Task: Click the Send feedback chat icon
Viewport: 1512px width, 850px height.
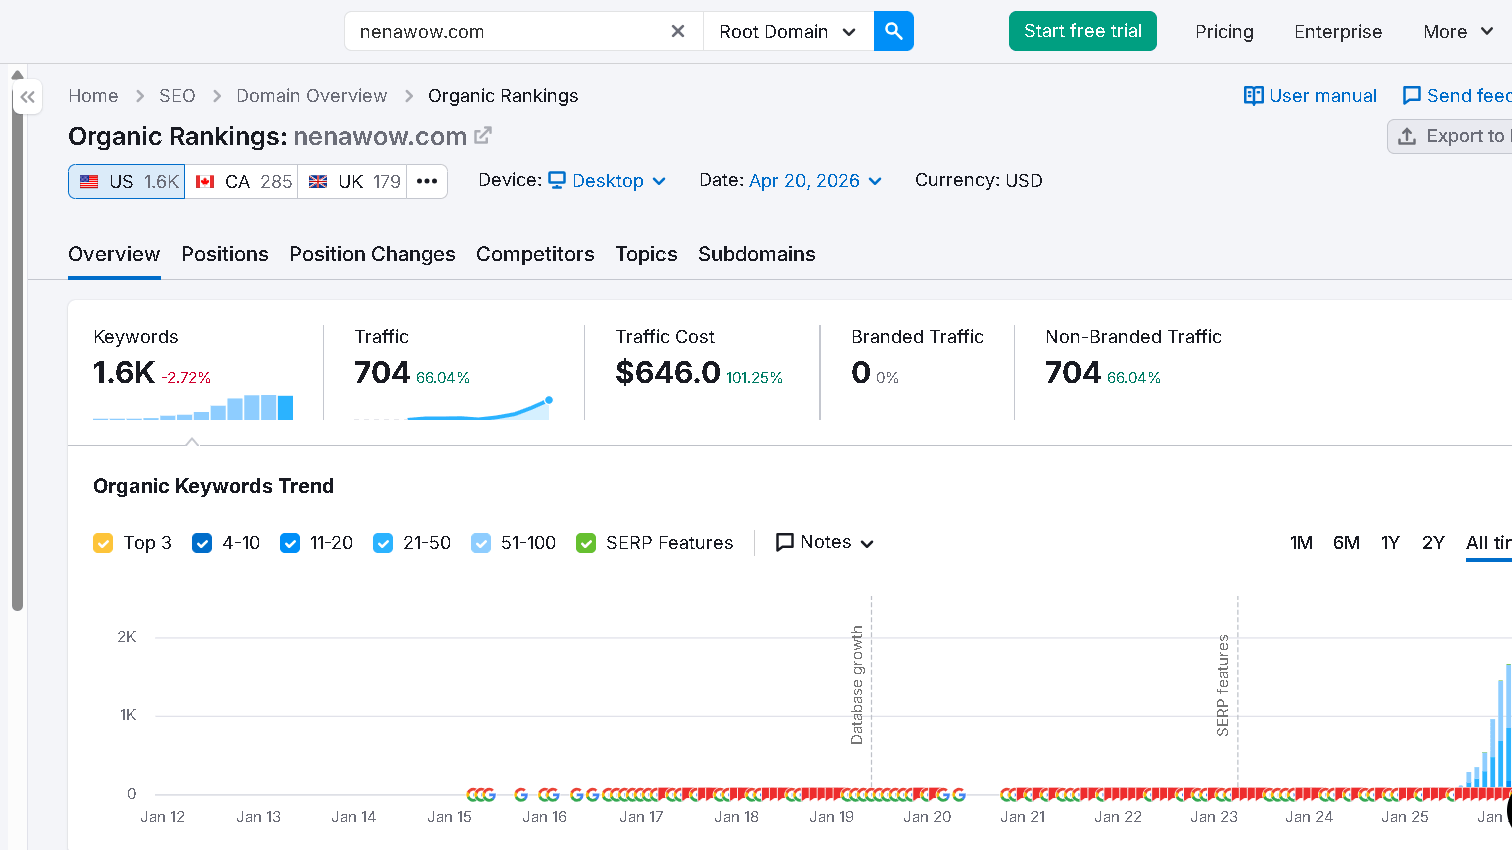Action: click(1412, 95)
